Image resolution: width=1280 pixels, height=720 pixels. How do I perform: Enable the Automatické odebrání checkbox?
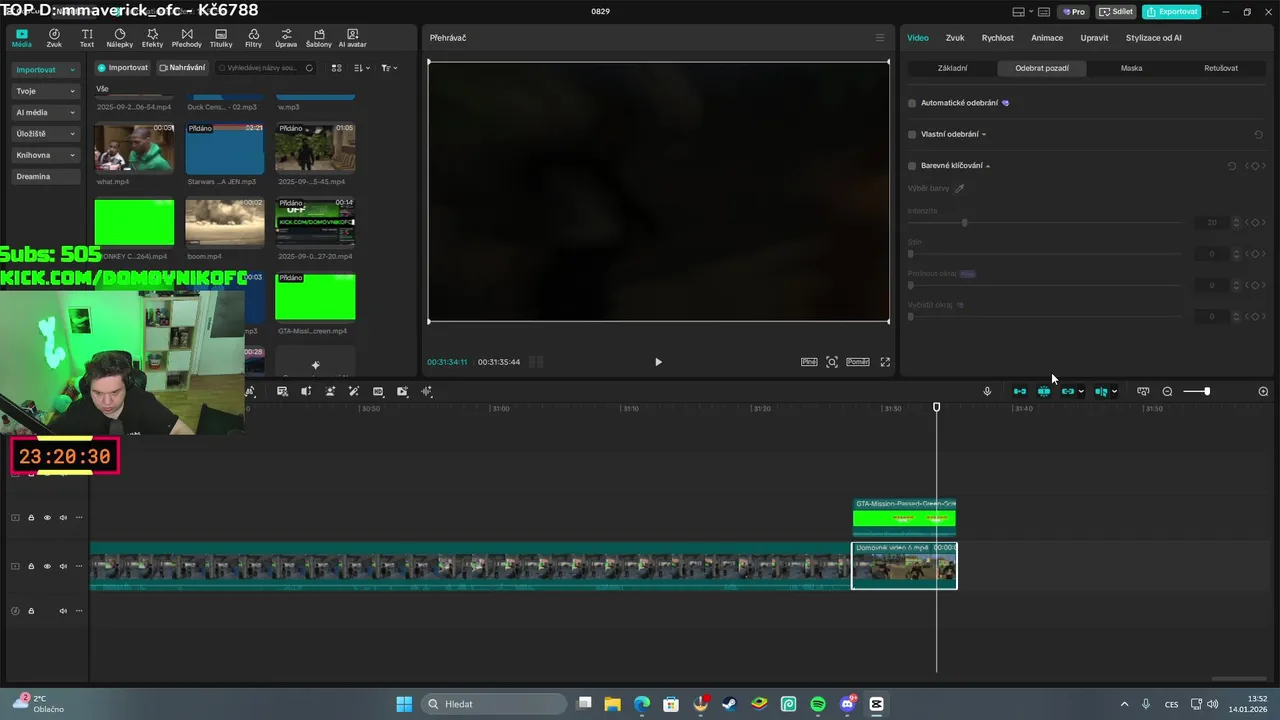click(912, 103)
